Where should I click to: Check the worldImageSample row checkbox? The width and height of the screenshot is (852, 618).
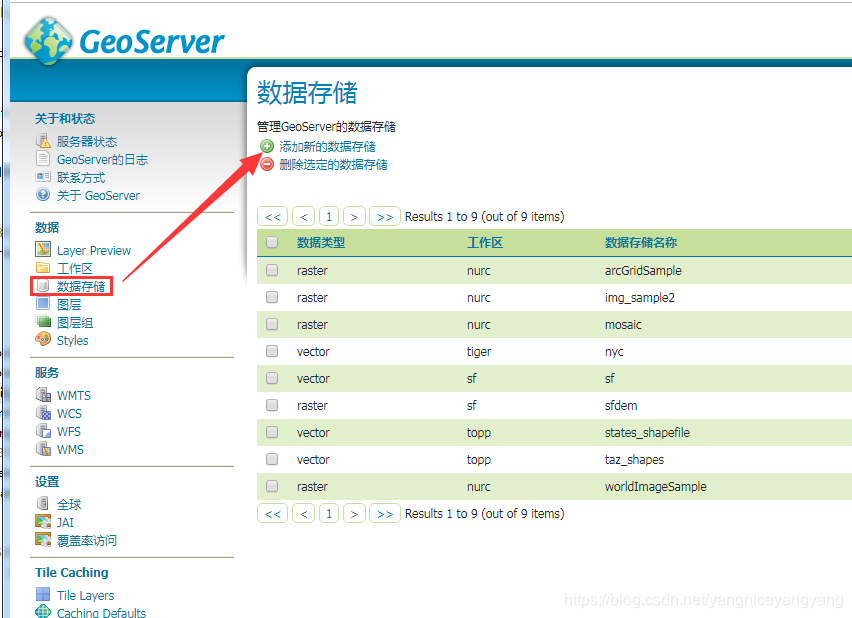(x=272, y=486)
